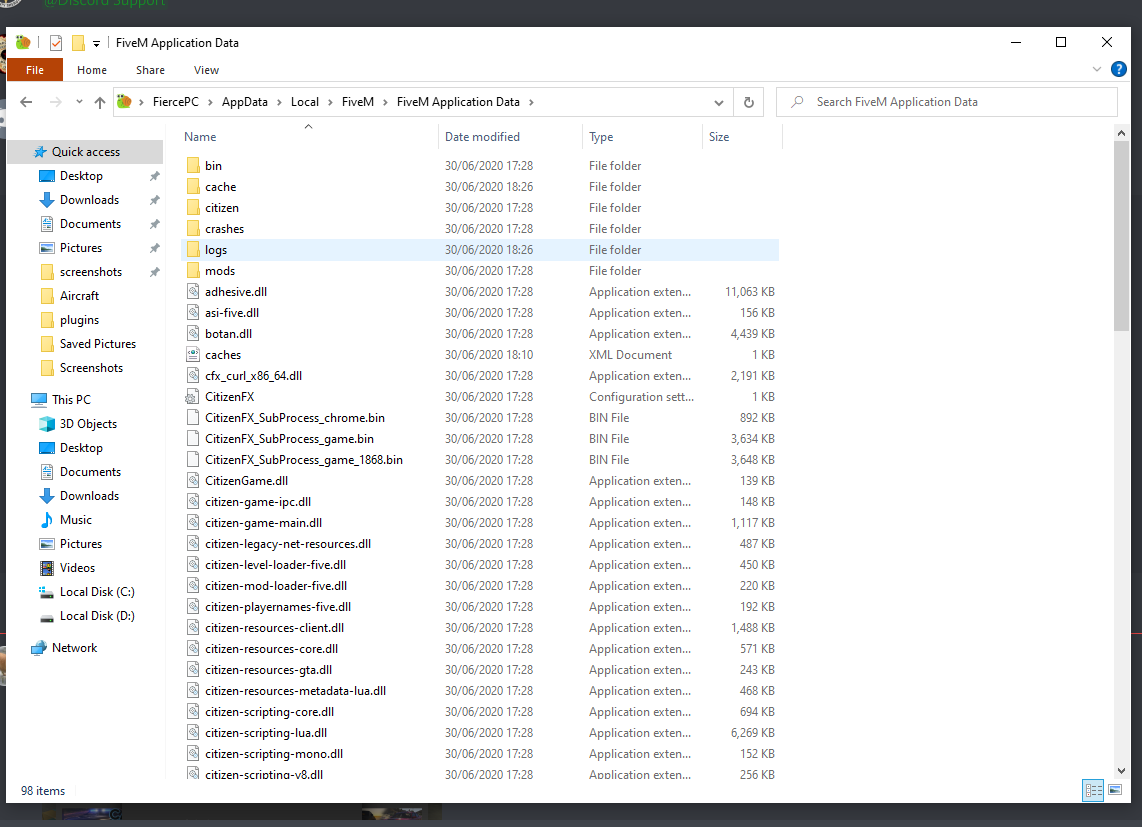Click CitizenFX_SubProcess_game_1868.bin file name
Screen dimensions: 1142x827
[304, 460]
